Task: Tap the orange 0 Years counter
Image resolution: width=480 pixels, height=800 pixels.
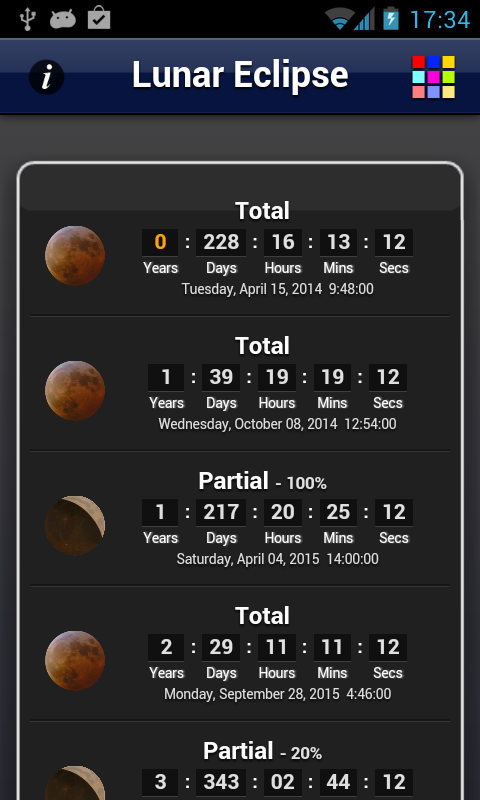Action: coord(160,242)
